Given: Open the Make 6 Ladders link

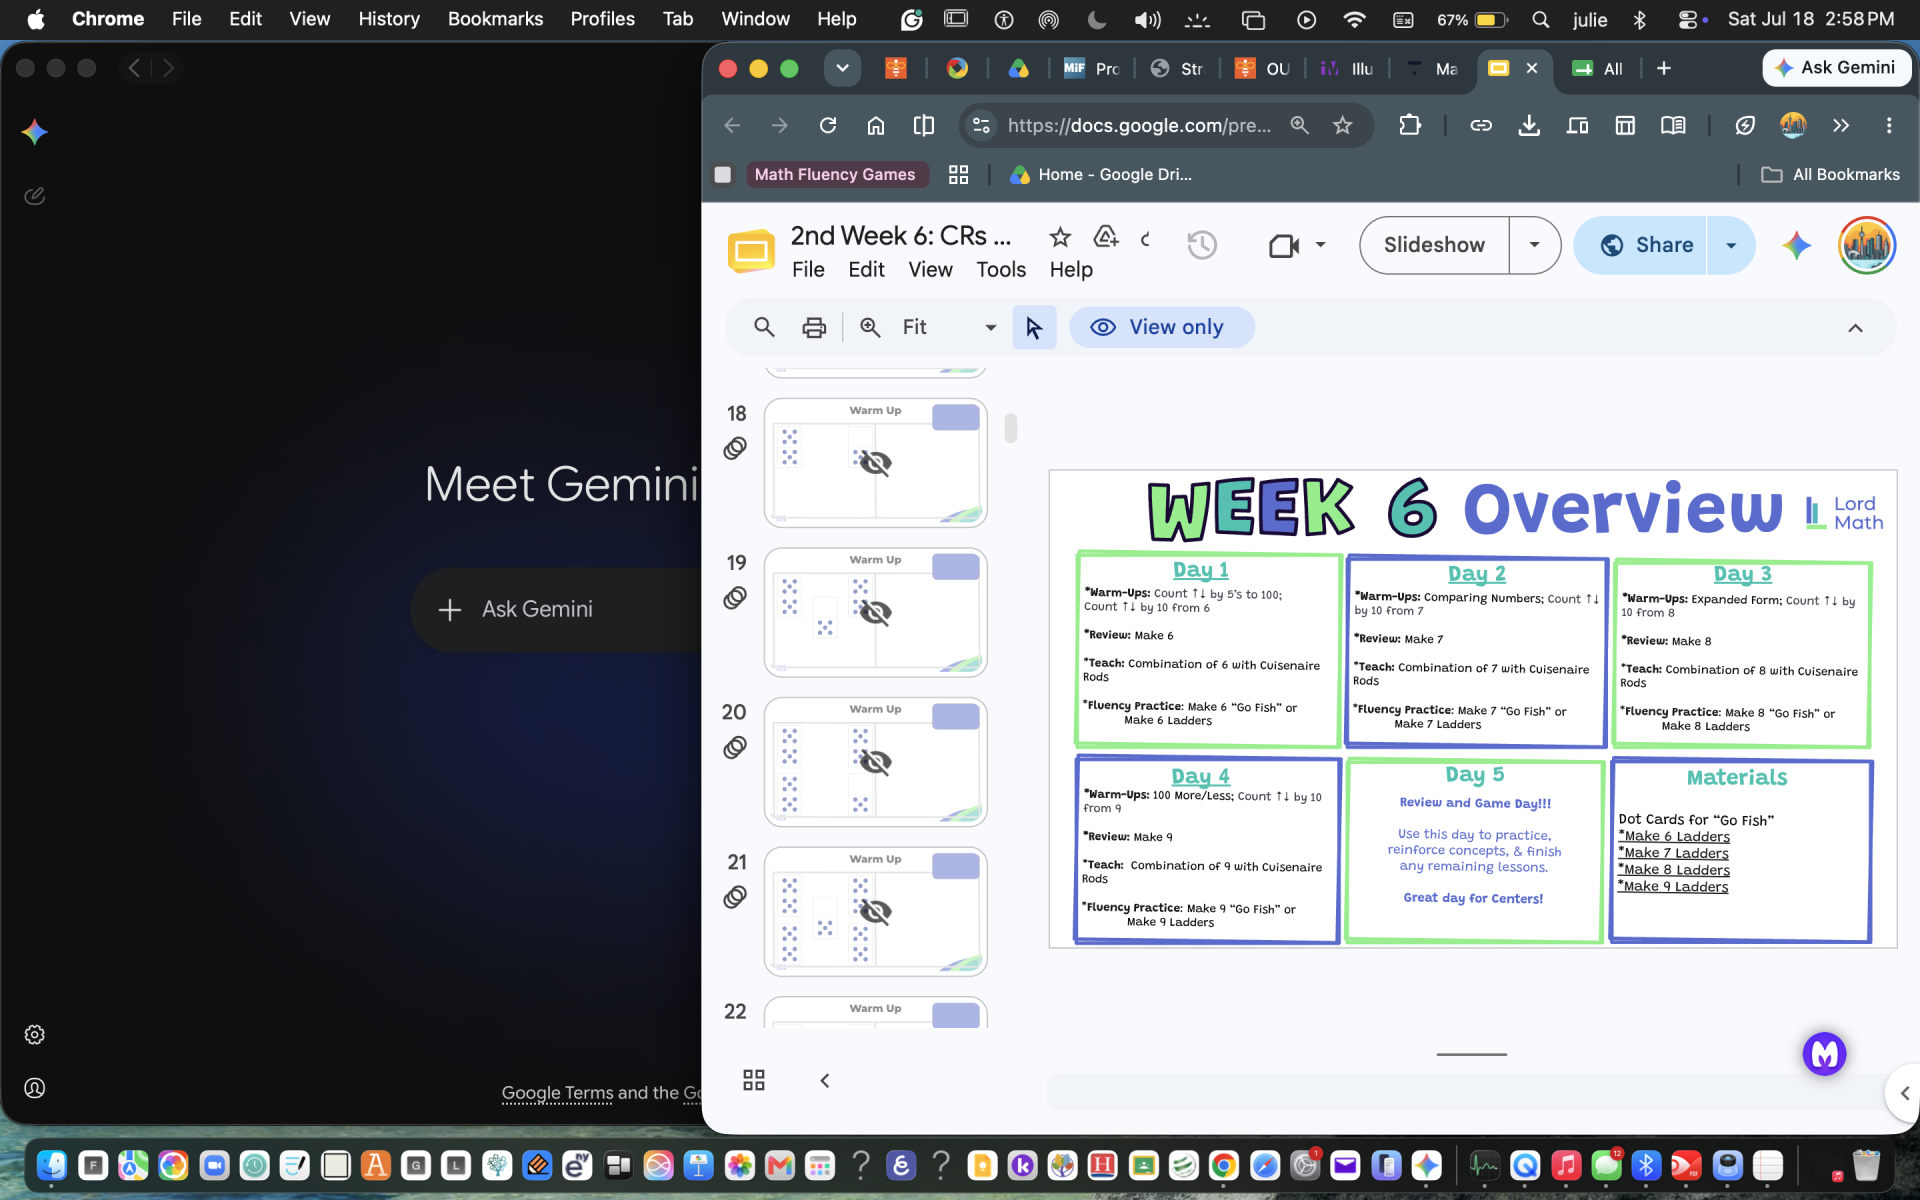Looking at the screenshot, I should [1676, 837].
